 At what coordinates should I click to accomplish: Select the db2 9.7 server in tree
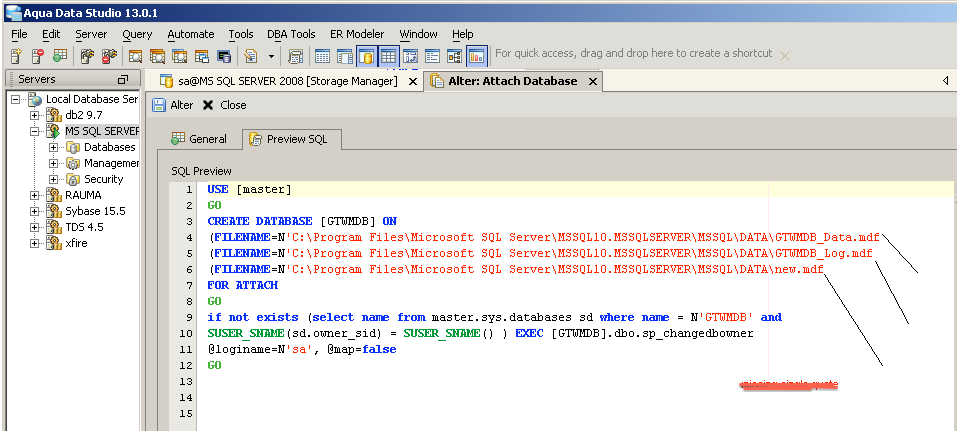coord(84,115)
